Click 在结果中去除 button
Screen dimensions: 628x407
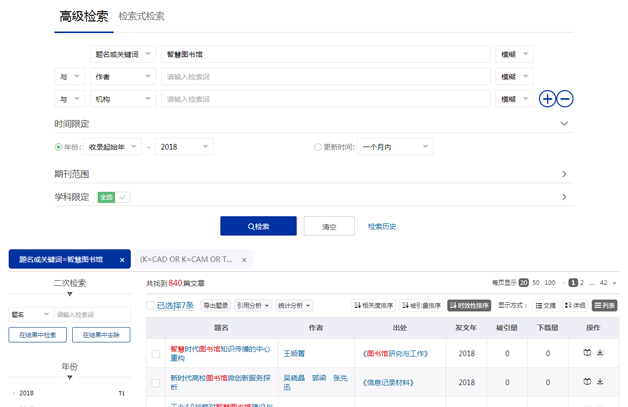[x=101, y=335]
